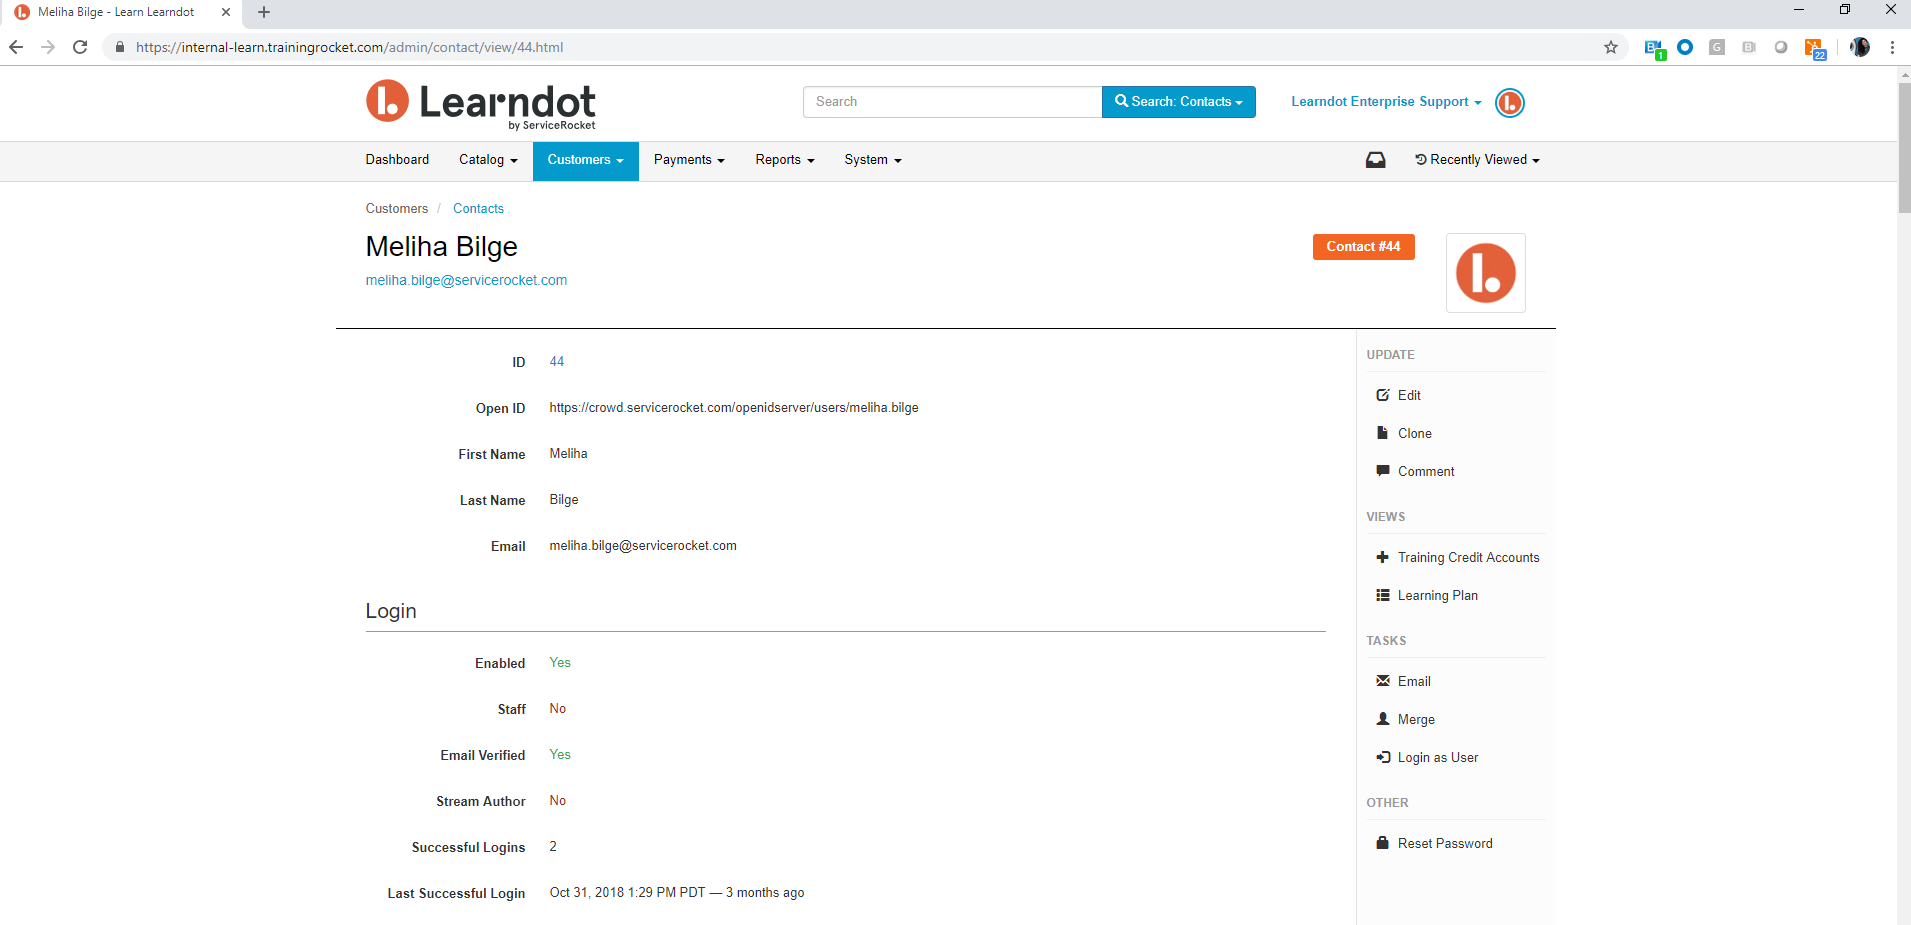
Task: Click the Login as User arrow icon
Action: coord(1382,757)
